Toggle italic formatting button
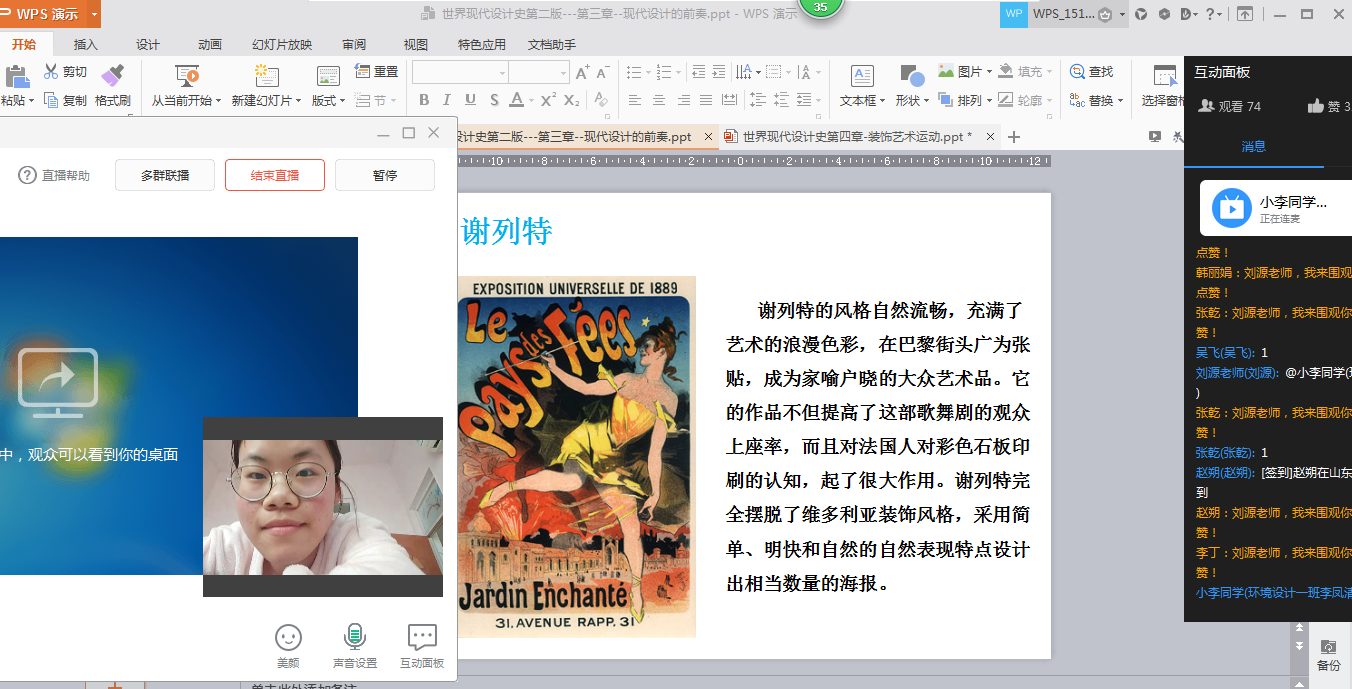1352x689 pixels. pyautogui.click(x=446, y=100)
